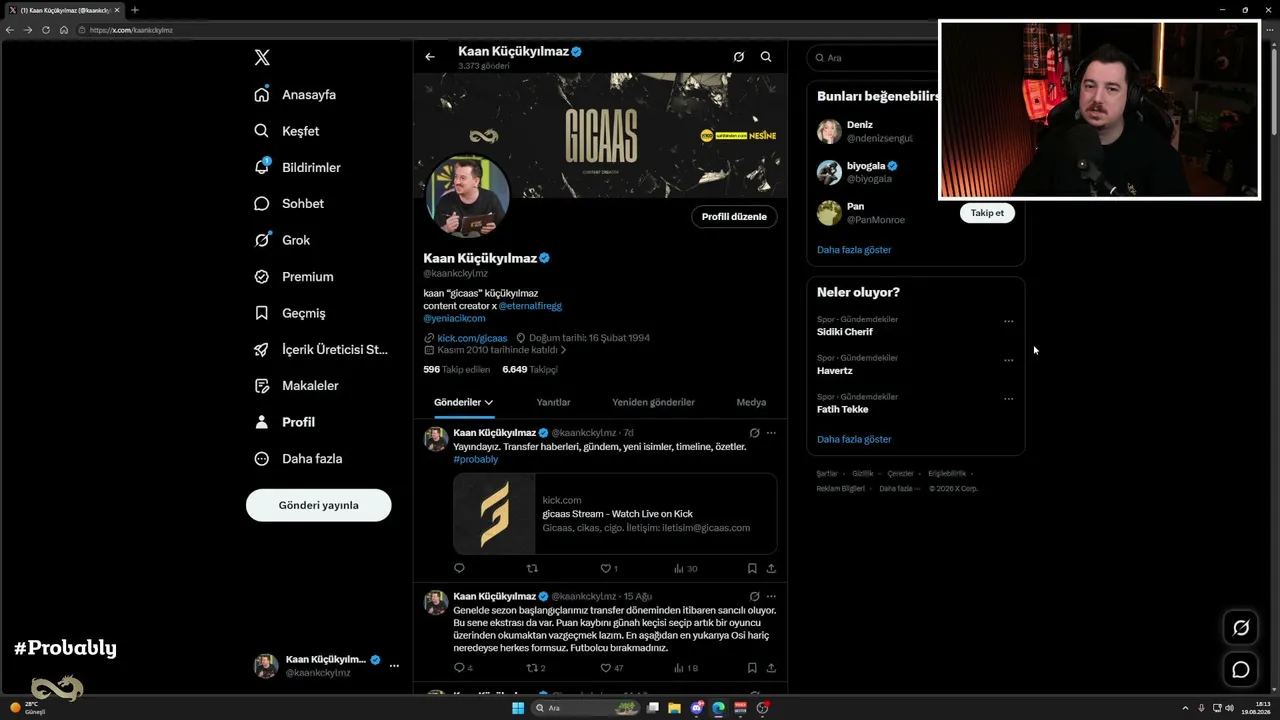
Task: Open Anasayfa home page
Action: 295,94
